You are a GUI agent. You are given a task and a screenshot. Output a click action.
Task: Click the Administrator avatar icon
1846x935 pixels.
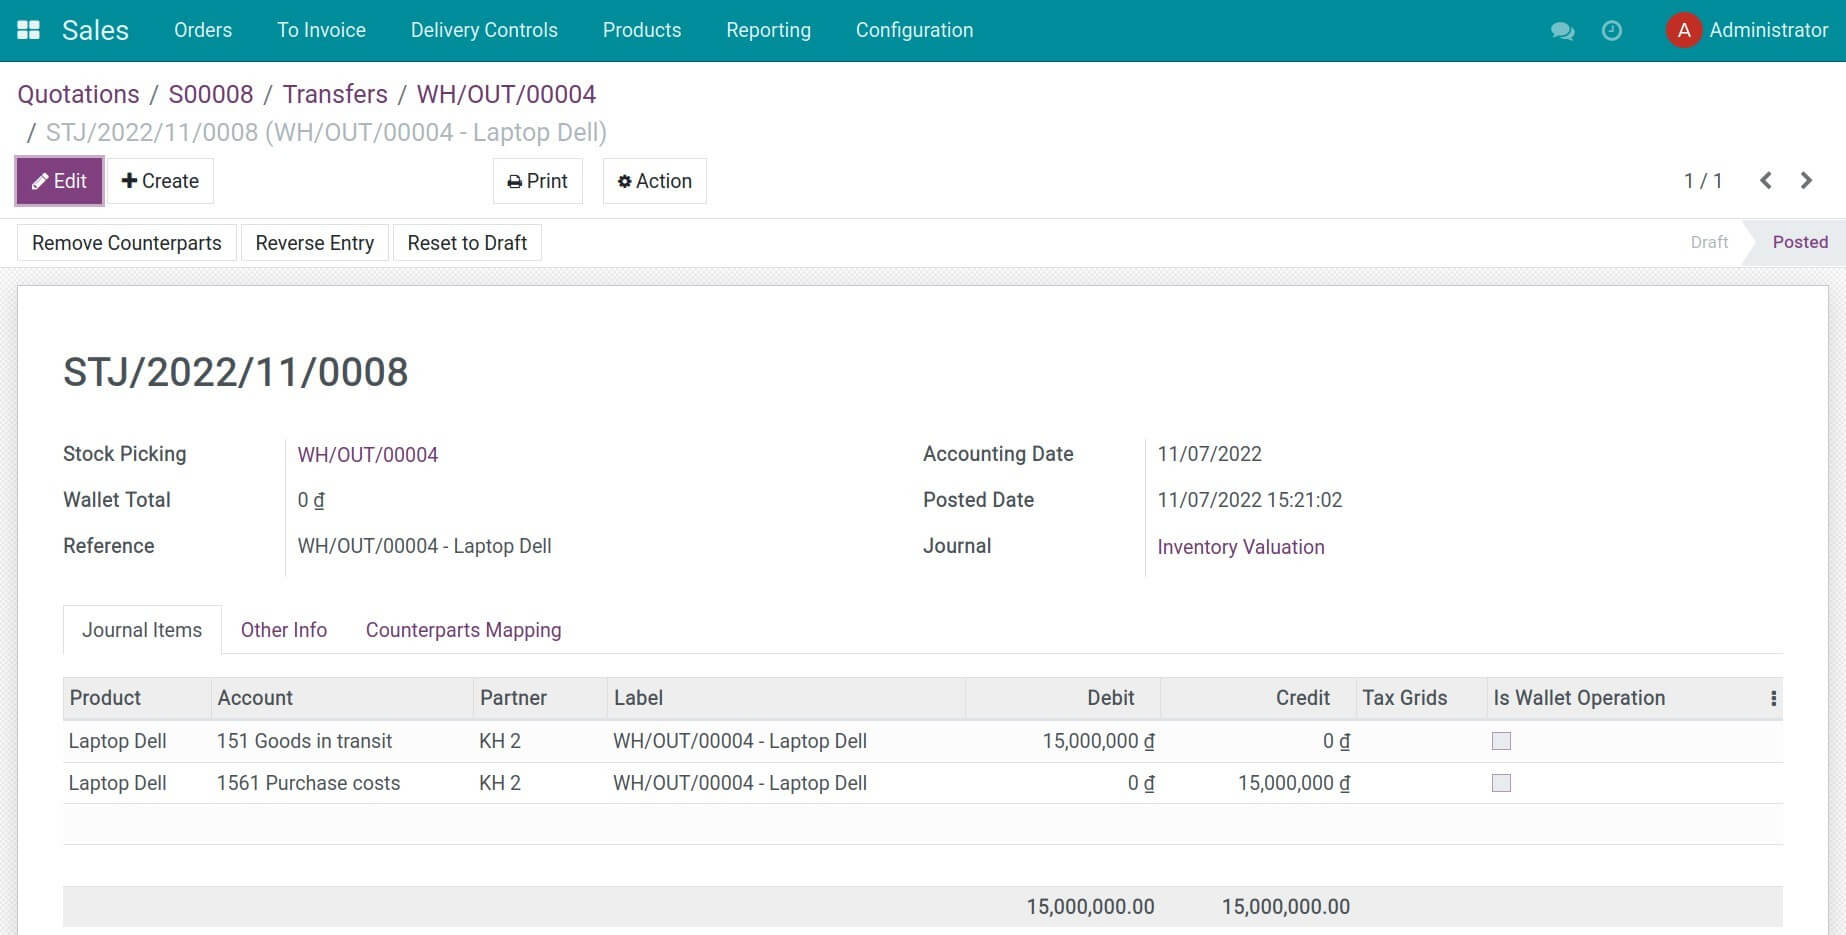[x=1683, y=30]
